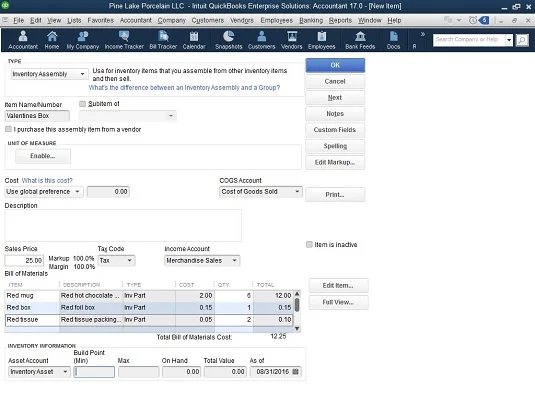Open the Accountant center icon
Screen dimensions: 535x401
[23, 40]
